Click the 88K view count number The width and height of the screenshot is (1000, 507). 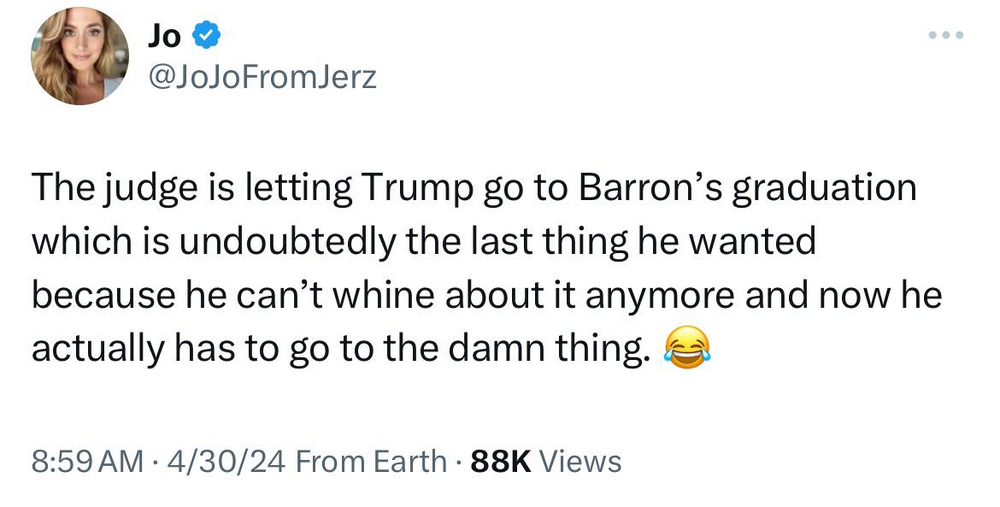[499, 461]
